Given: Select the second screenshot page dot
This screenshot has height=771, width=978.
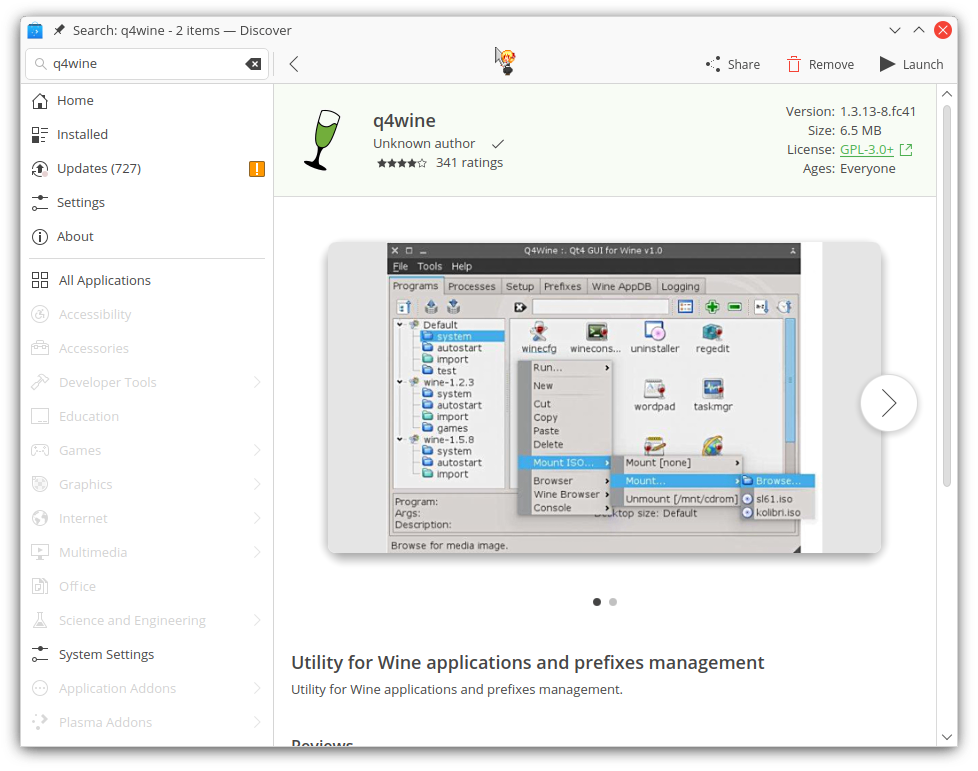Looking at the screenshot, I should click(613, 602).
